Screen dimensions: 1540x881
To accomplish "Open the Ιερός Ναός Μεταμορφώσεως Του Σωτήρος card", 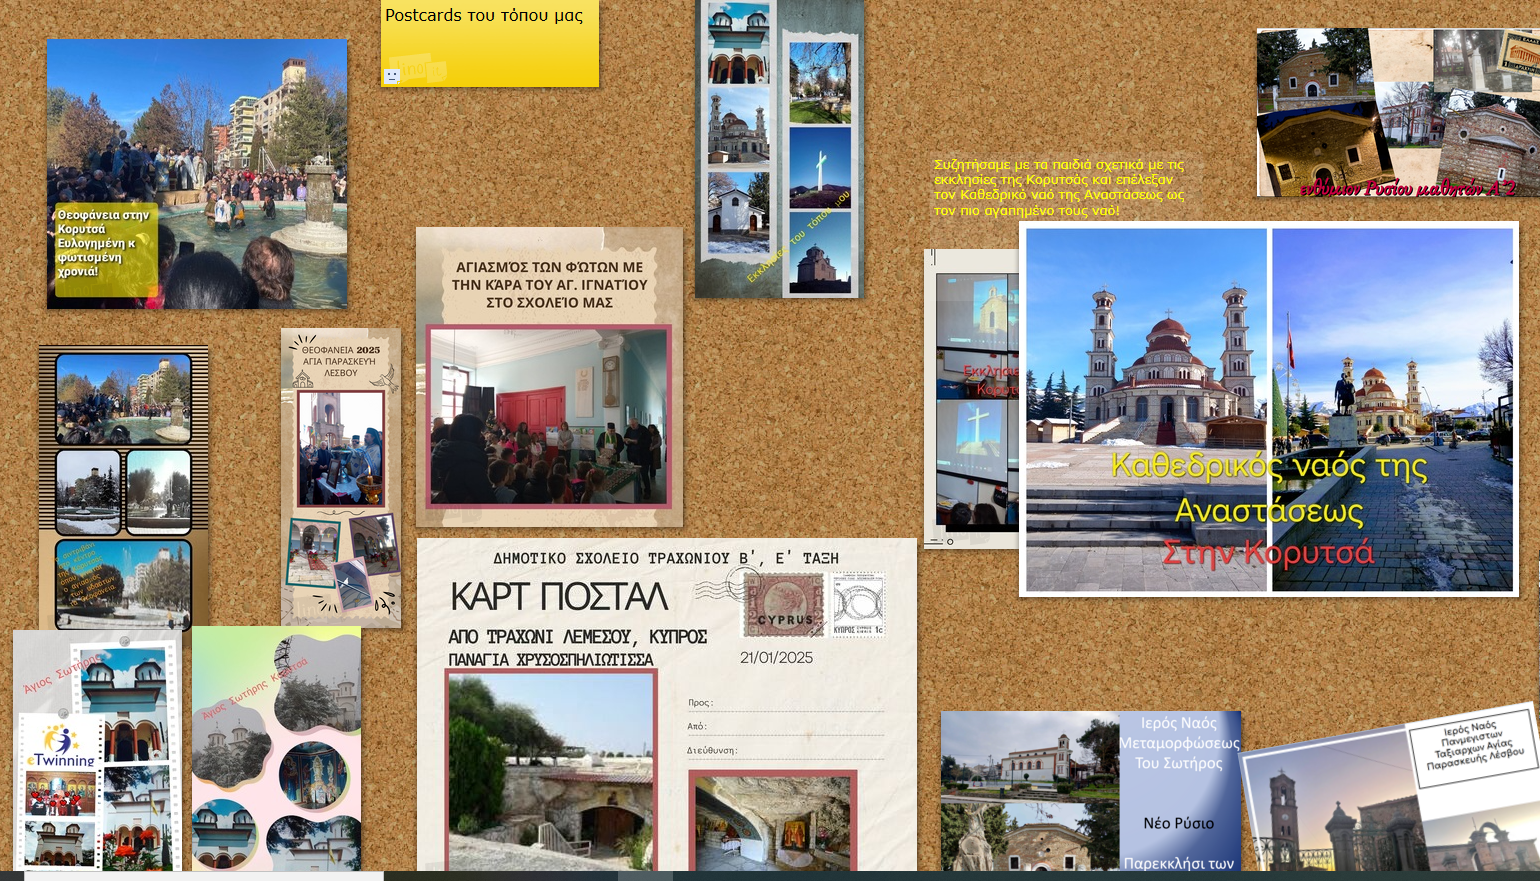I will pos(1090,790).
